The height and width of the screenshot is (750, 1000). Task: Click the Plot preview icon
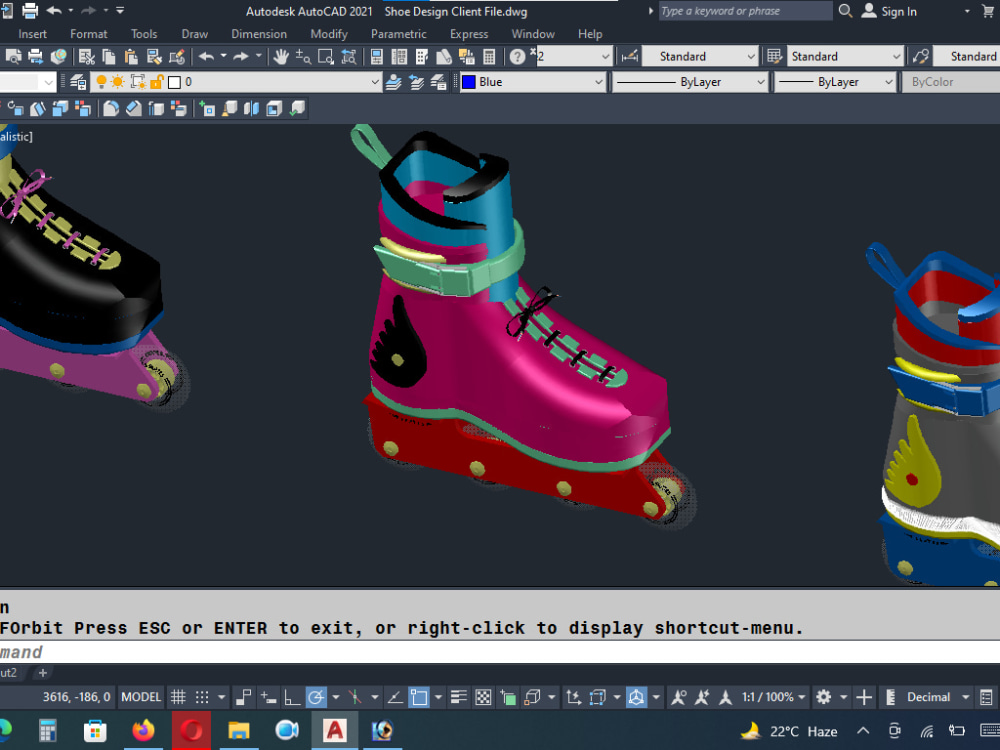coord(13,56)
